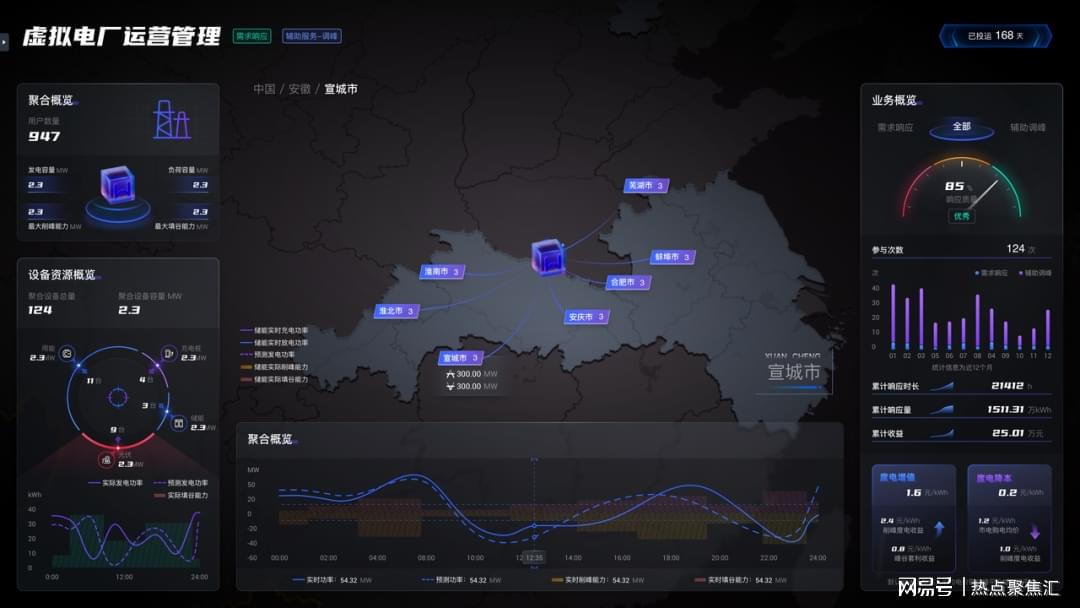Click the power transmission tower icon
Screen dimensions: 1080x608
coord(171,120)
